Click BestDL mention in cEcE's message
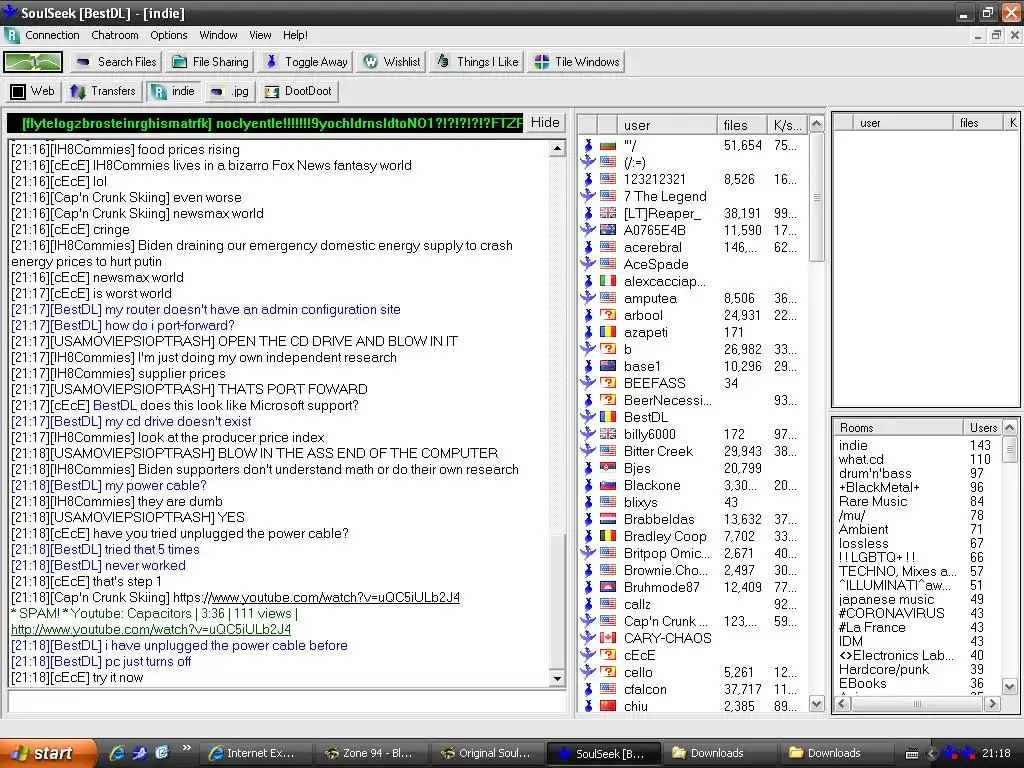This screenshot has width=1024, height=768. click(x=115, y=406)
